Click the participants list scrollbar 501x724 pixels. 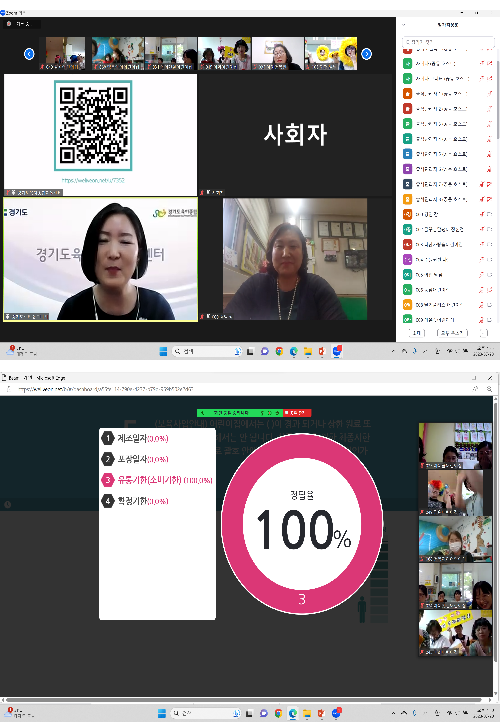click(498, 99)
